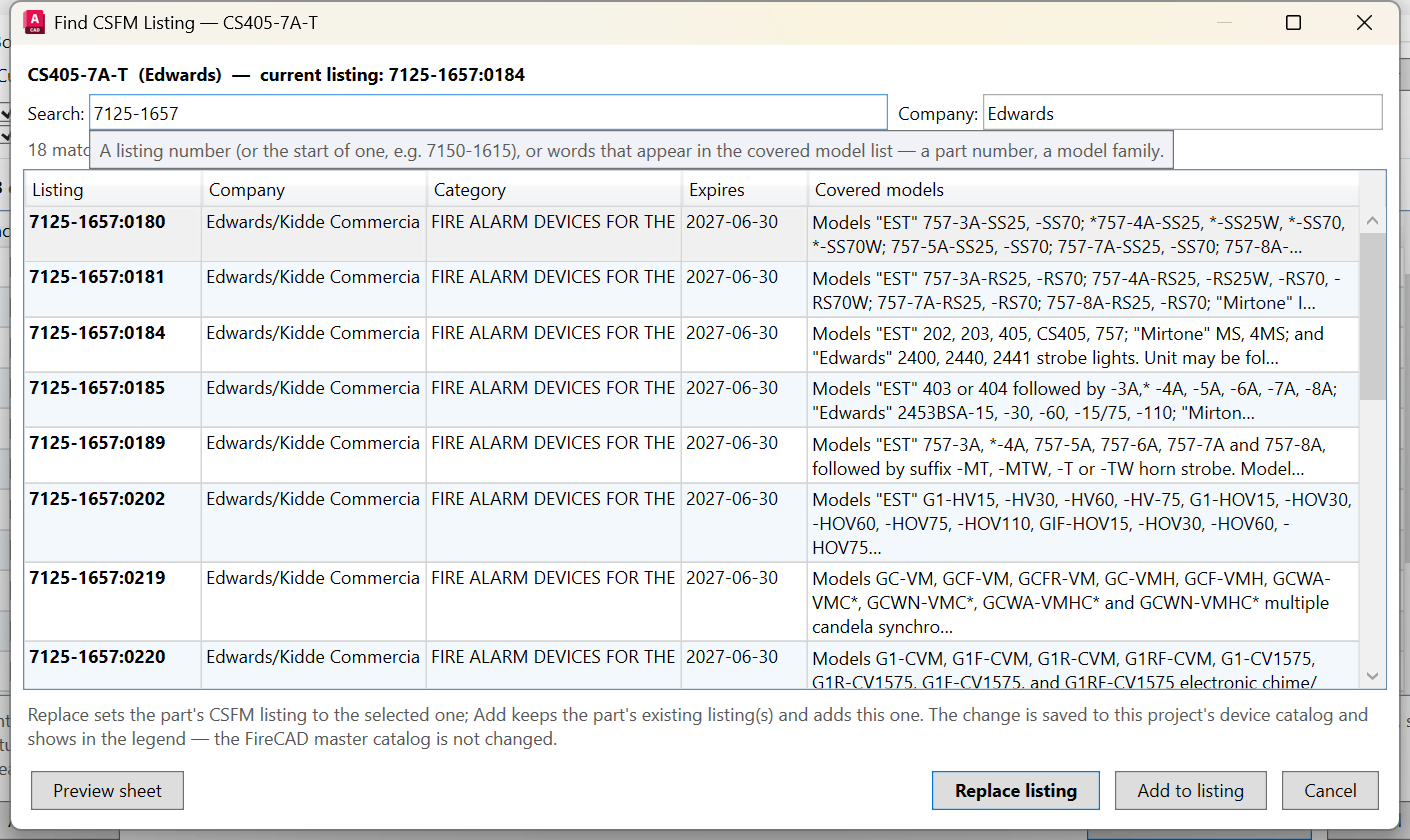Click covered models text mentioning 2453BSA-15
This screenshot has width=1410, height=840.
tap(1075, 401)
